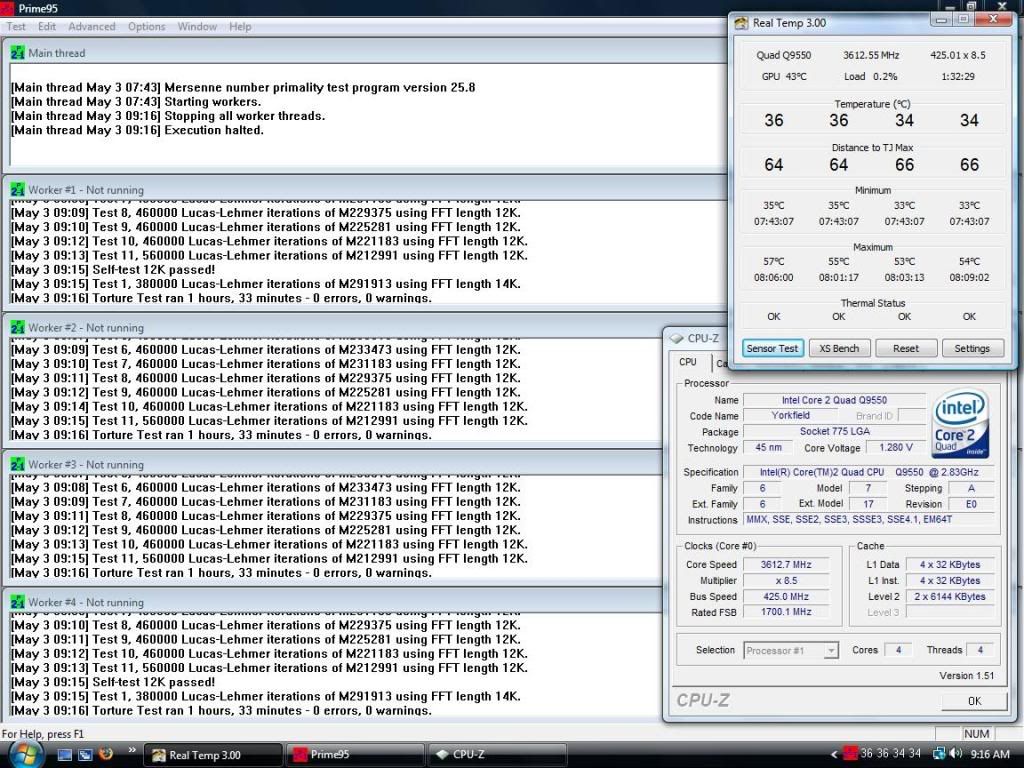Click Worker #3 Test 6 M233473 line
1024x768 pixels.
coord(266,487)
